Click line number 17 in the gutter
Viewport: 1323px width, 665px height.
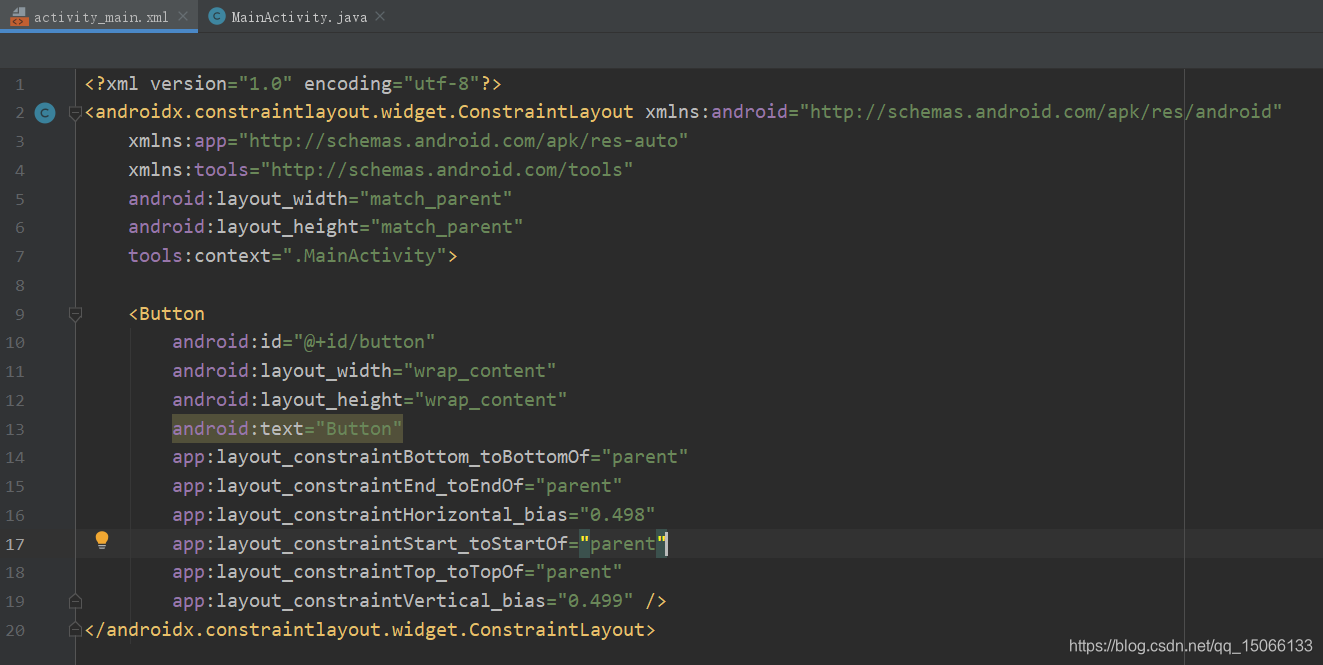15,544
